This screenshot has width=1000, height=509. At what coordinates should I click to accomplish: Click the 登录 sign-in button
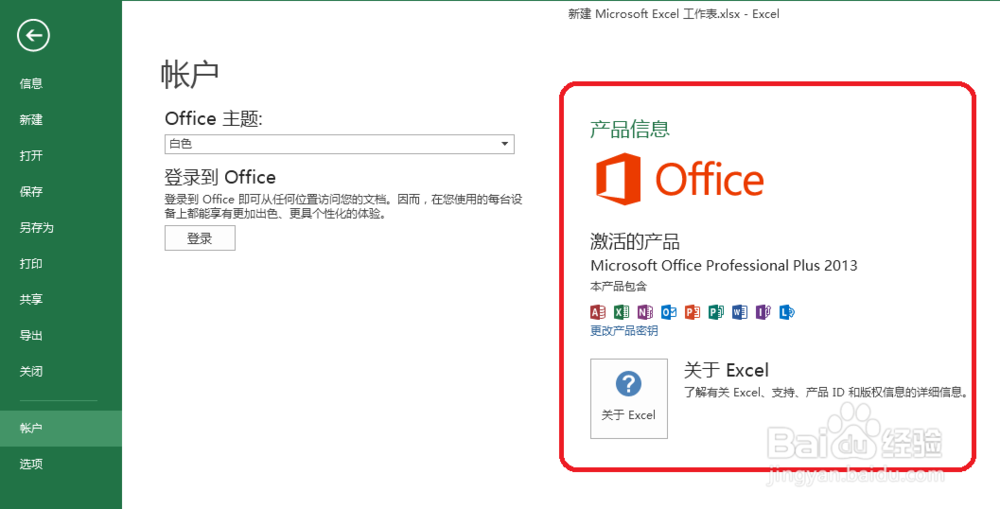pyautogui.click(x=200, y=239)
